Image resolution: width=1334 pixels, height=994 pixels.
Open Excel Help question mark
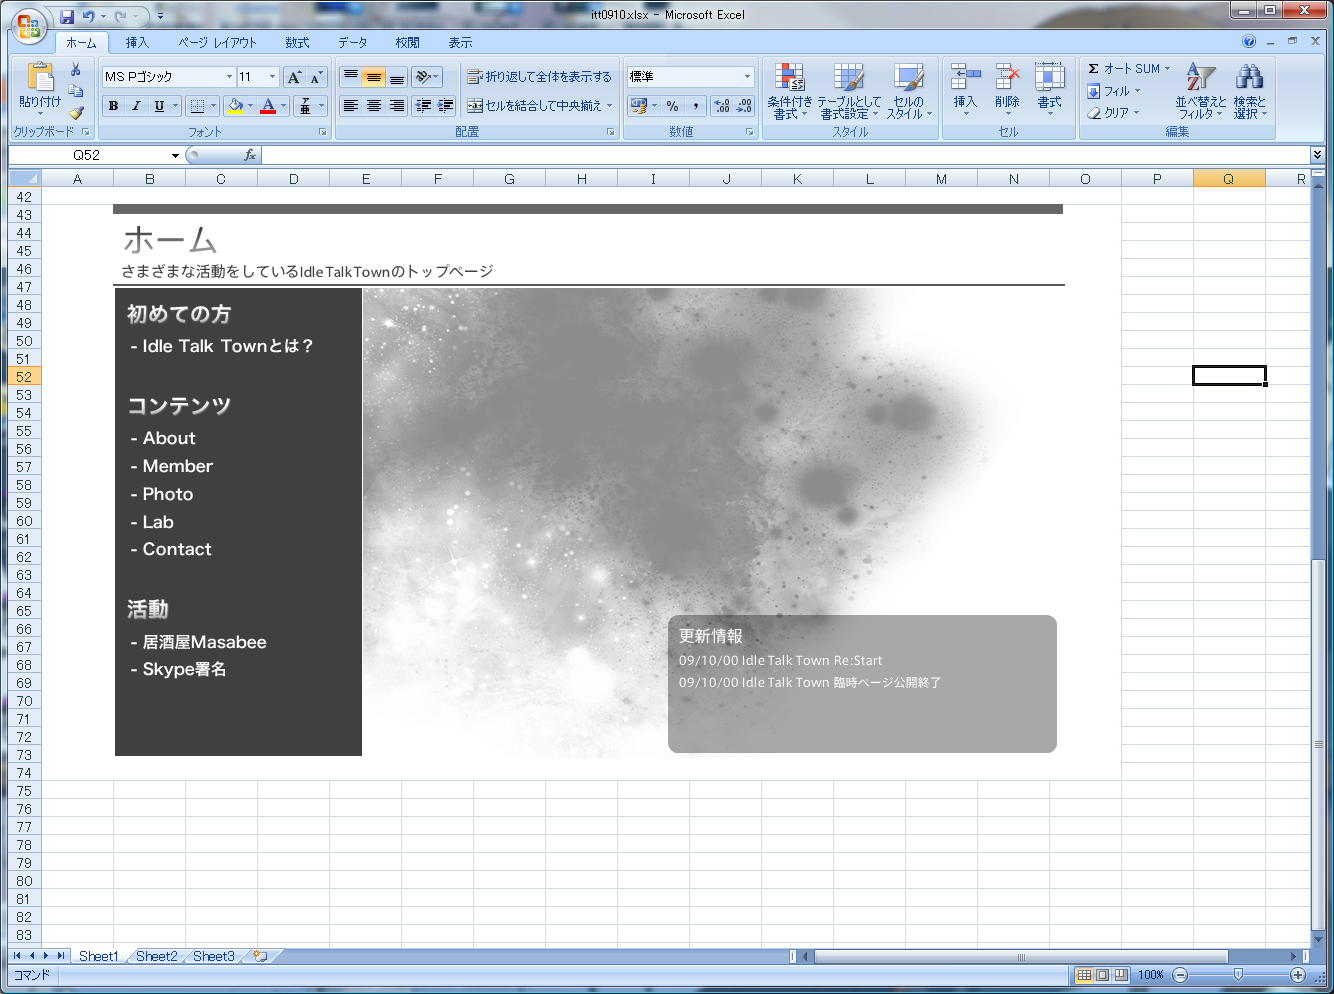(x=1249, y=42)
